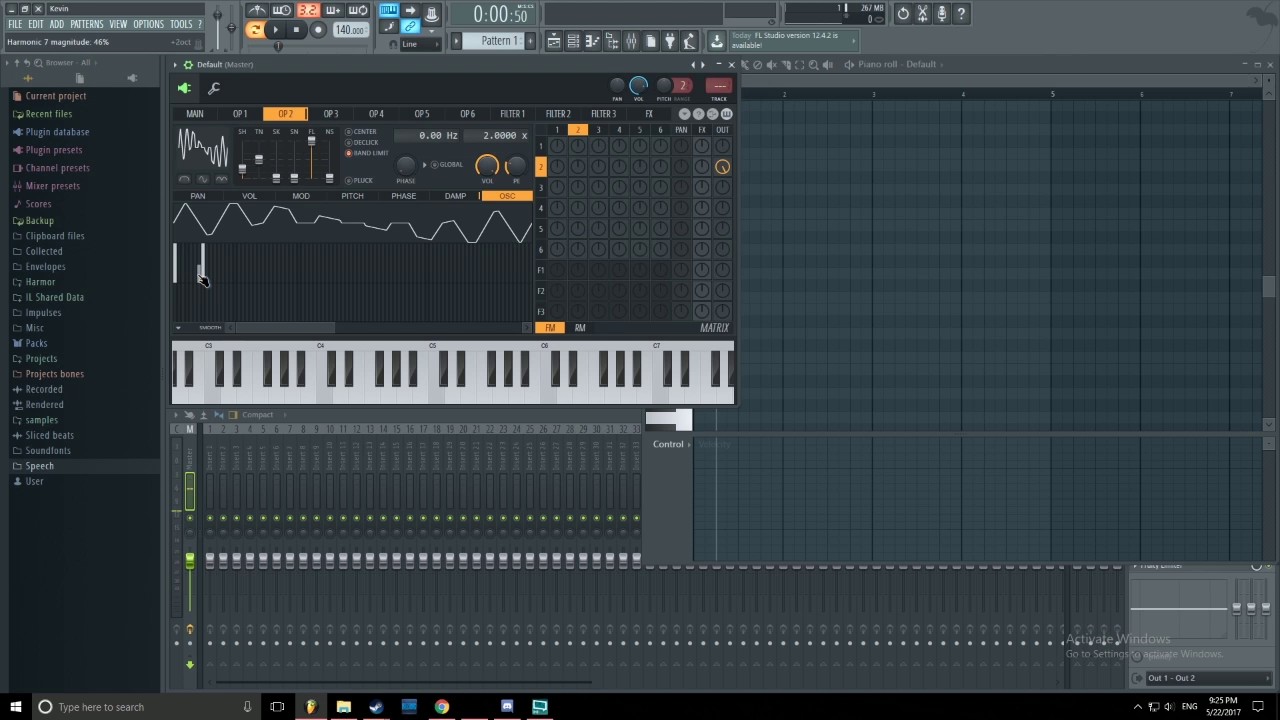Viewport: 1280px width, 720px height.
Task: Toggle the GLOBAL phase option
Action: (x=447, y=165)
